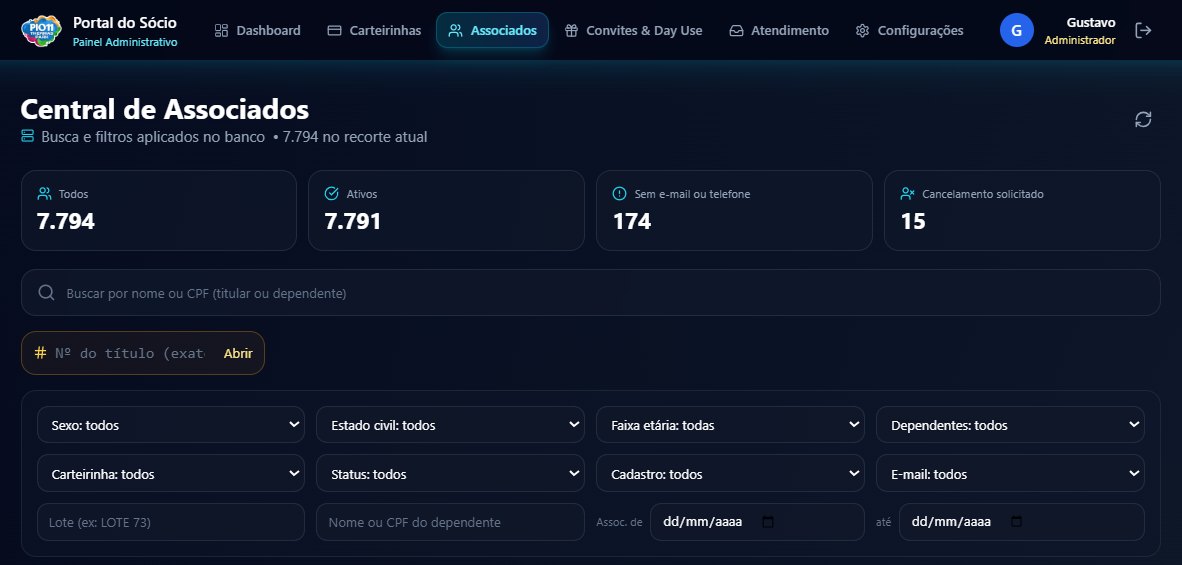The height and width of the screenshot is (565, 1182).
Task: Open Configurações from the navigation
Action: pyautogui.click(x=909, y=30)
